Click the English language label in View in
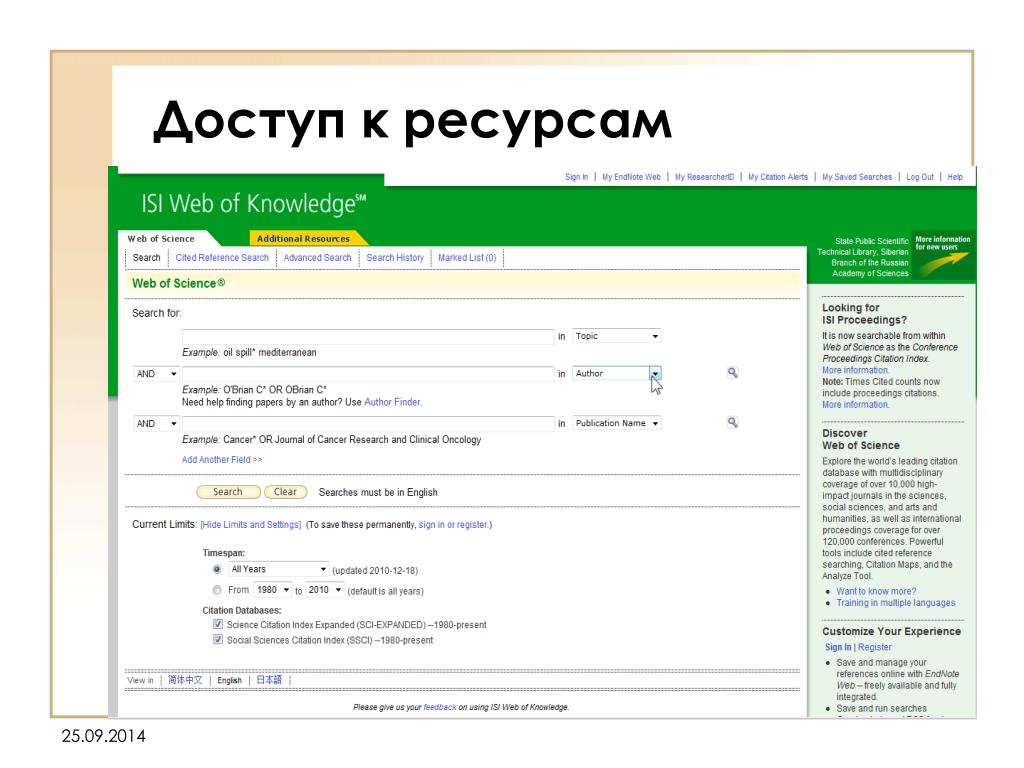This screenshot has width=1024, height=768. tap(229, 680)
